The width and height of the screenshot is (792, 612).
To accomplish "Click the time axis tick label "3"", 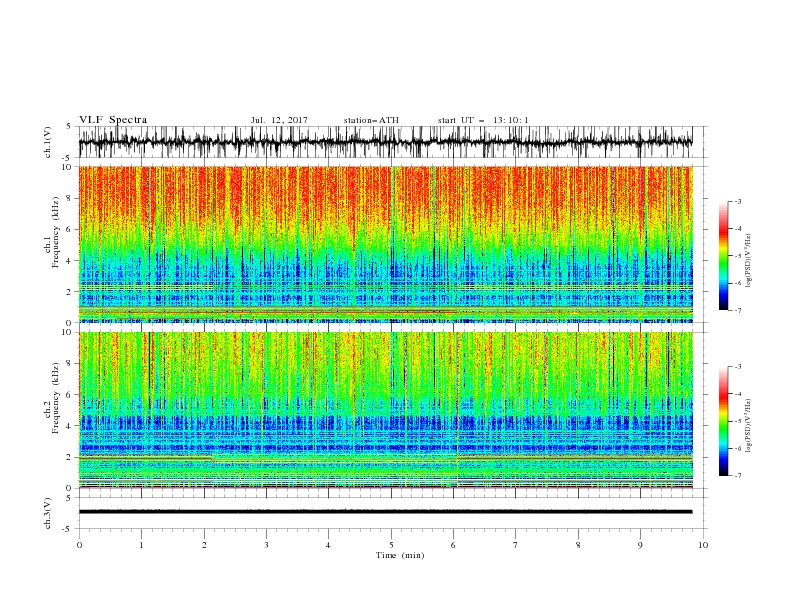I will pos(266,545).
